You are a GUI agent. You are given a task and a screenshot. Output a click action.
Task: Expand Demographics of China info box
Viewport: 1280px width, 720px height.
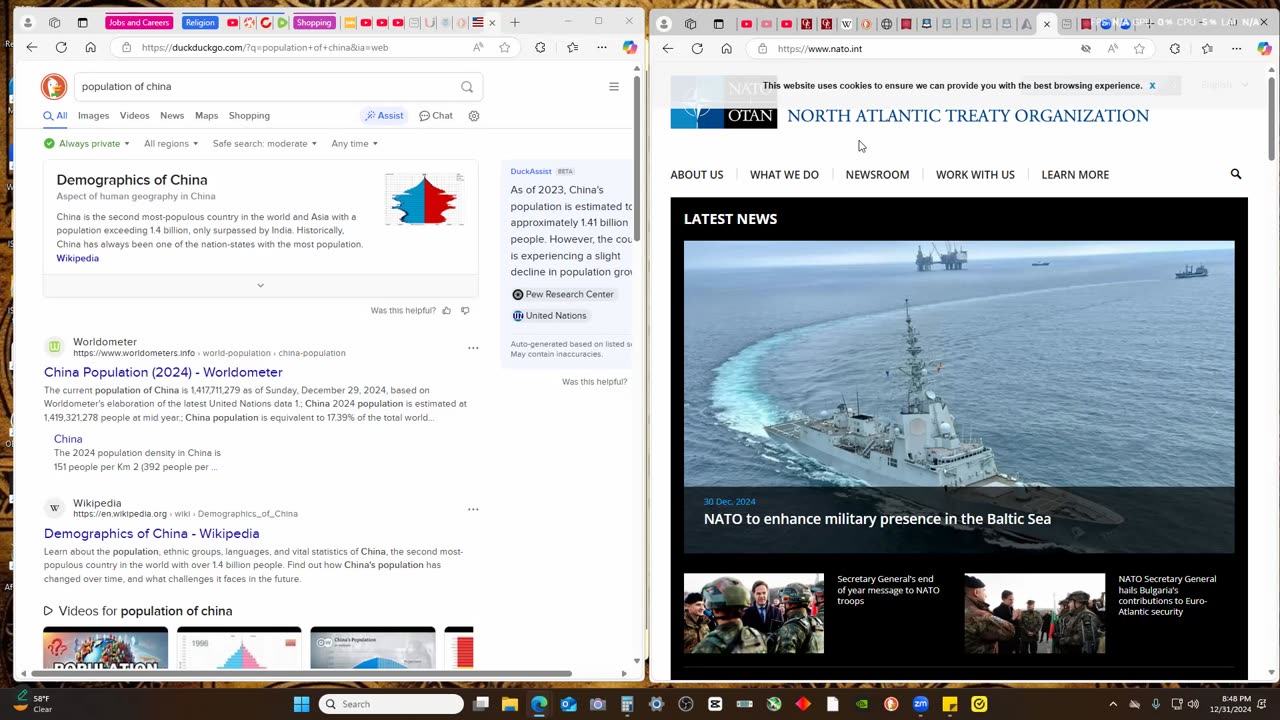[260, 285]
